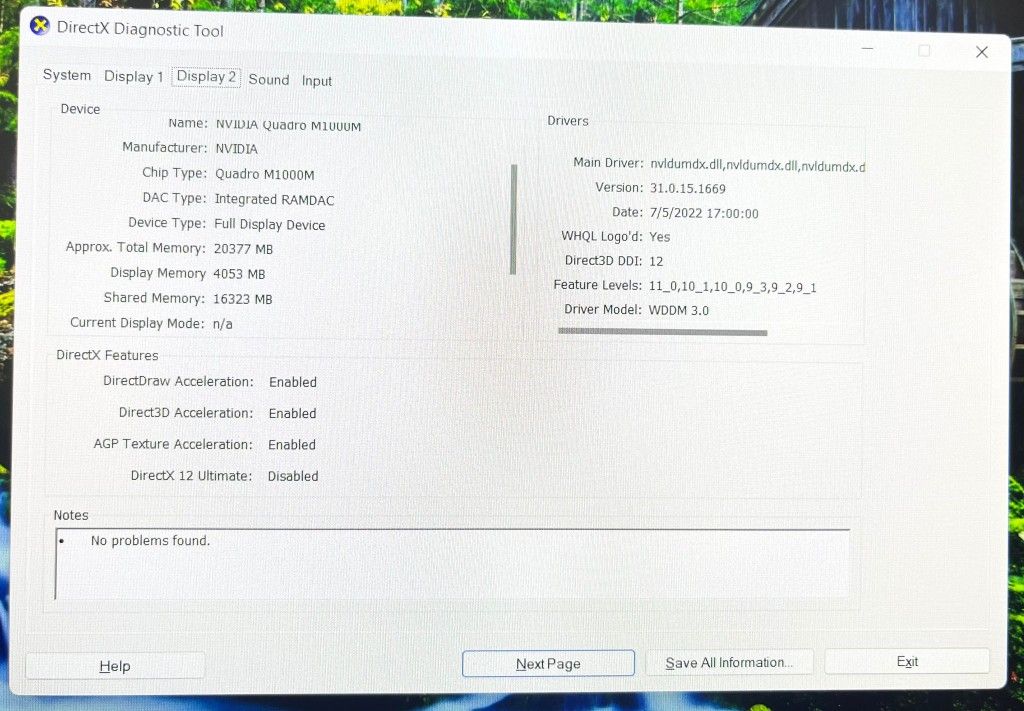Viewport: 1024px width, 711px height.
Task: Advance using the Next Page button
Action: (x=547, y=662)
